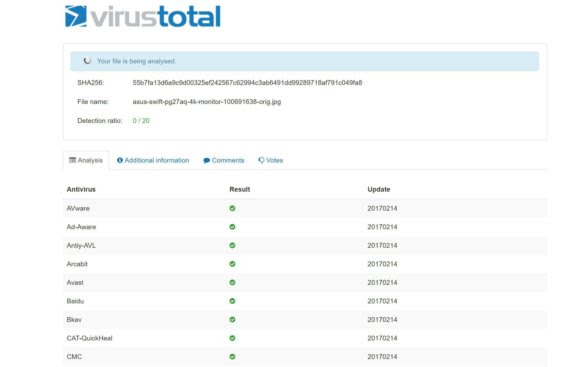Image resolution: width=580 pixels, height=367 pixels.
Task: Click the Bkav antivirus name
Action: point(74,319)
